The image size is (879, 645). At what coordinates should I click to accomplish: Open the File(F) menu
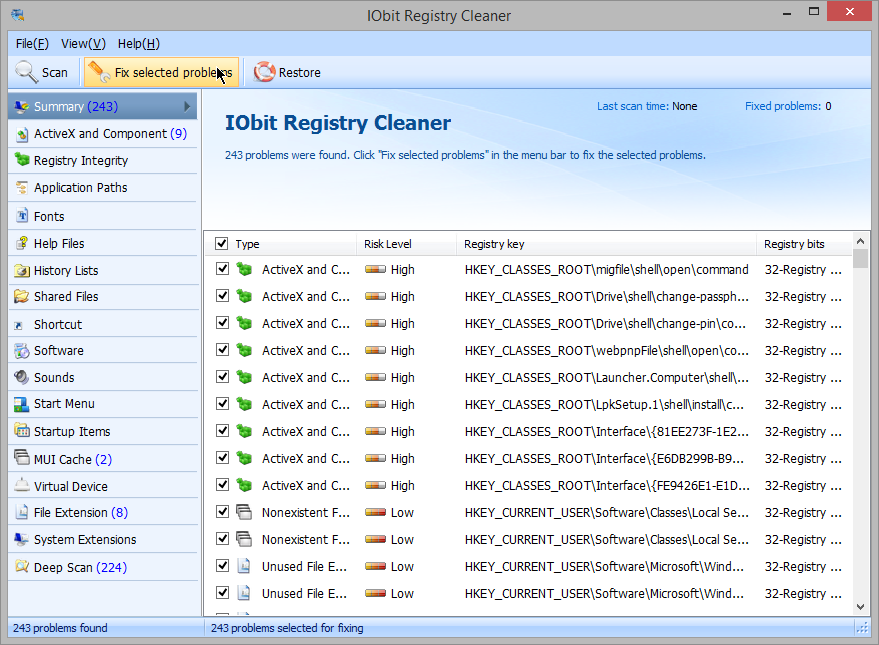point(32,44)
